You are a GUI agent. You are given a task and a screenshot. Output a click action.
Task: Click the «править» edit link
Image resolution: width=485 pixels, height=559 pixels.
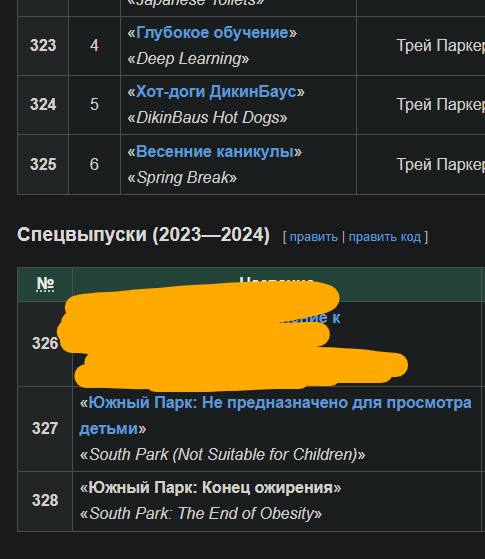(313, 237)
